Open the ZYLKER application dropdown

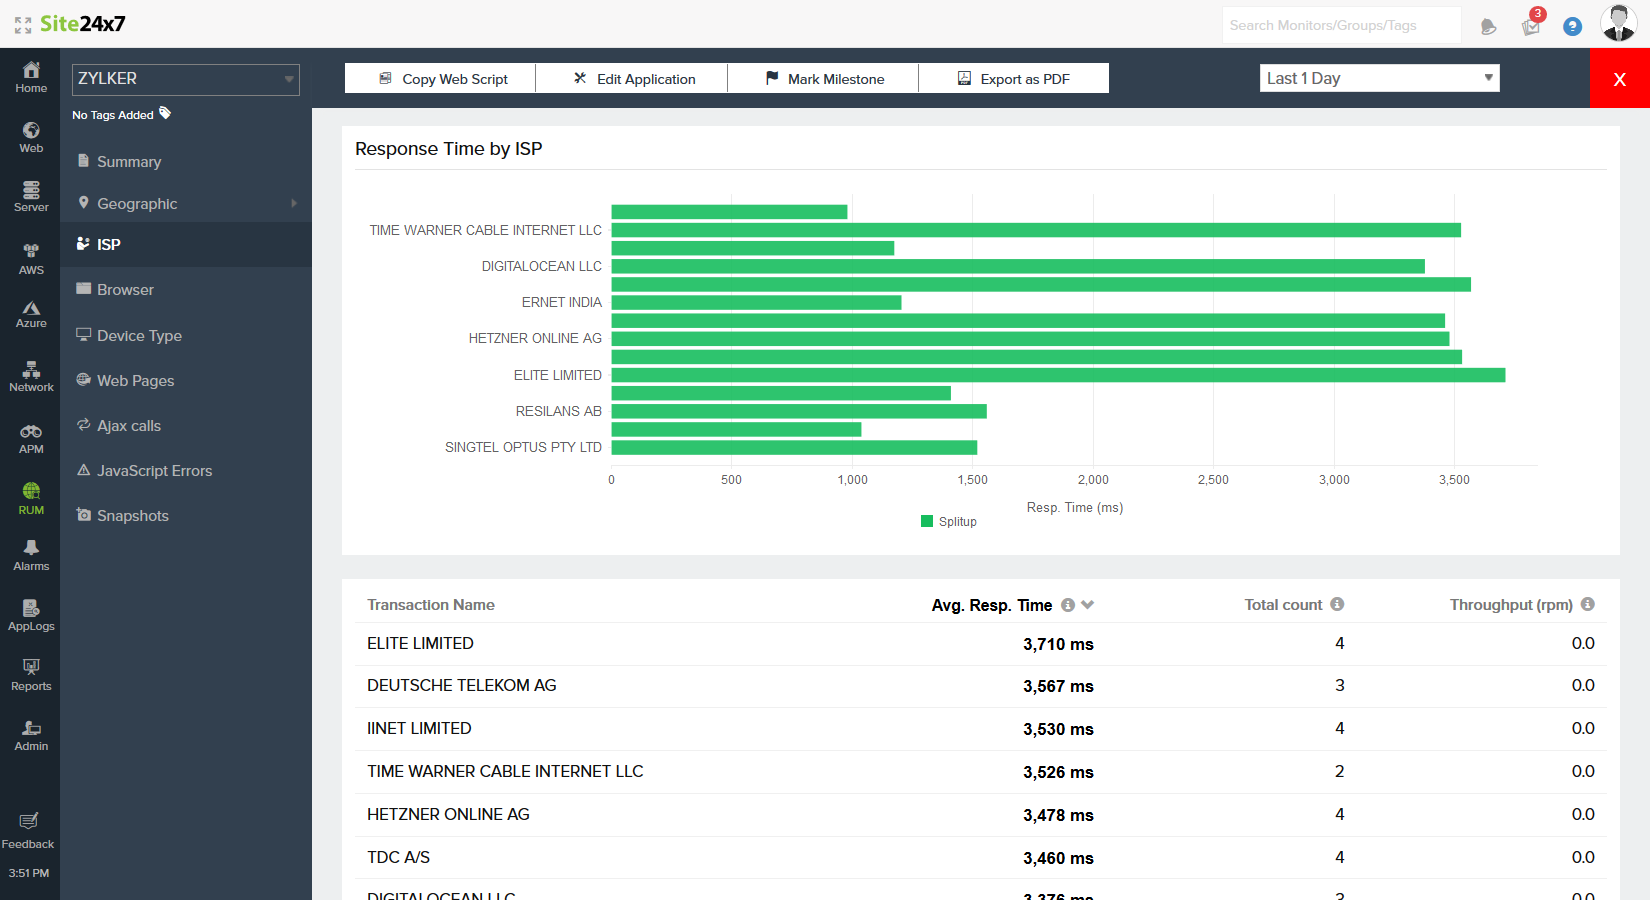[186, 79]
